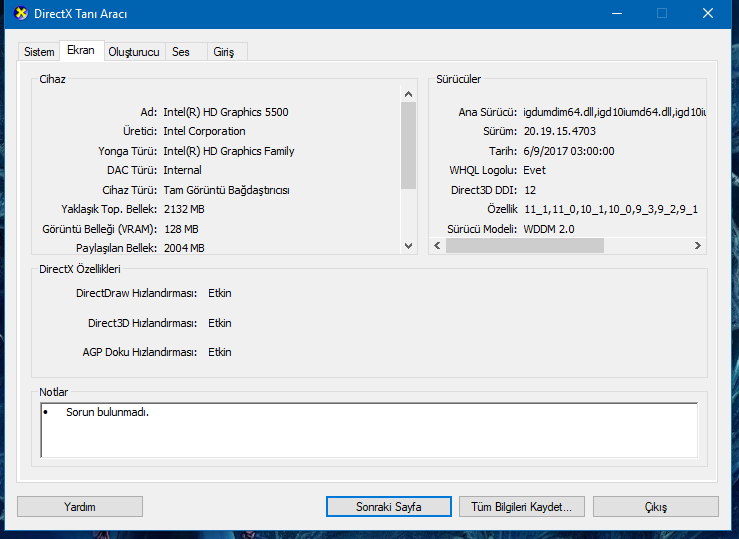Click Direct3D Hızlandırması Etkin value
The image size is (739, 539).
(220, 323)
